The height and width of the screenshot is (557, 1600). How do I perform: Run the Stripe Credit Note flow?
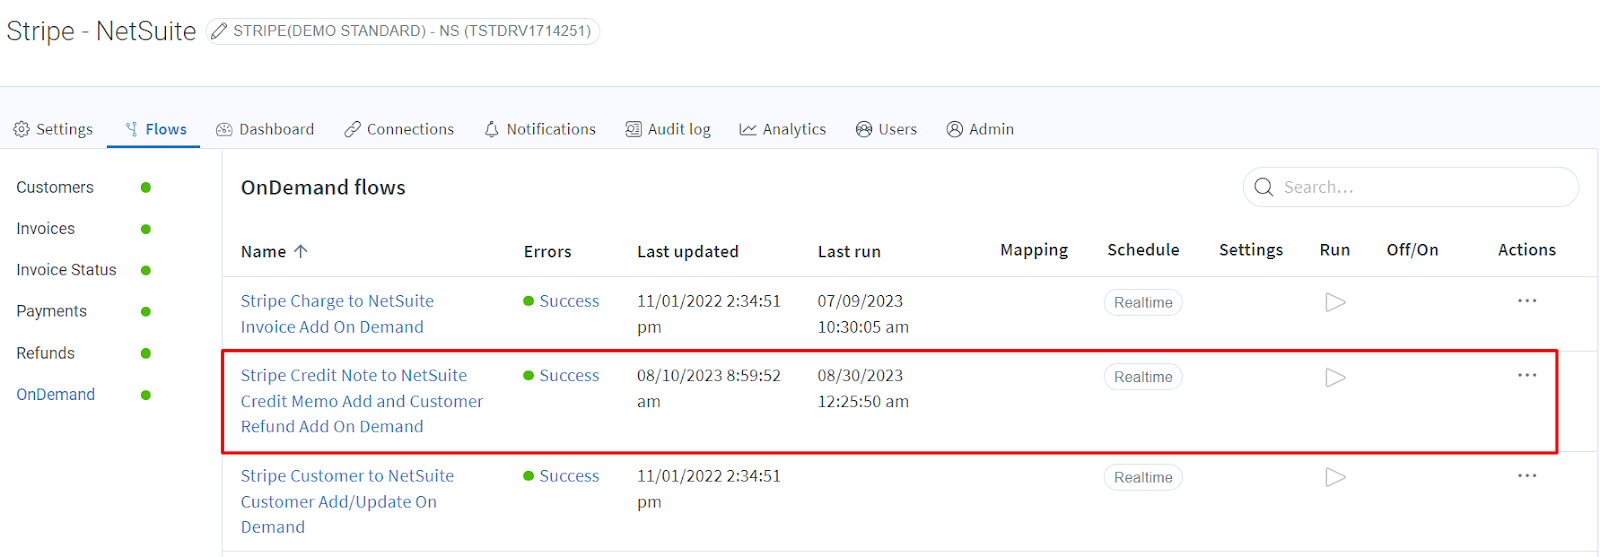coord(1335,377)
